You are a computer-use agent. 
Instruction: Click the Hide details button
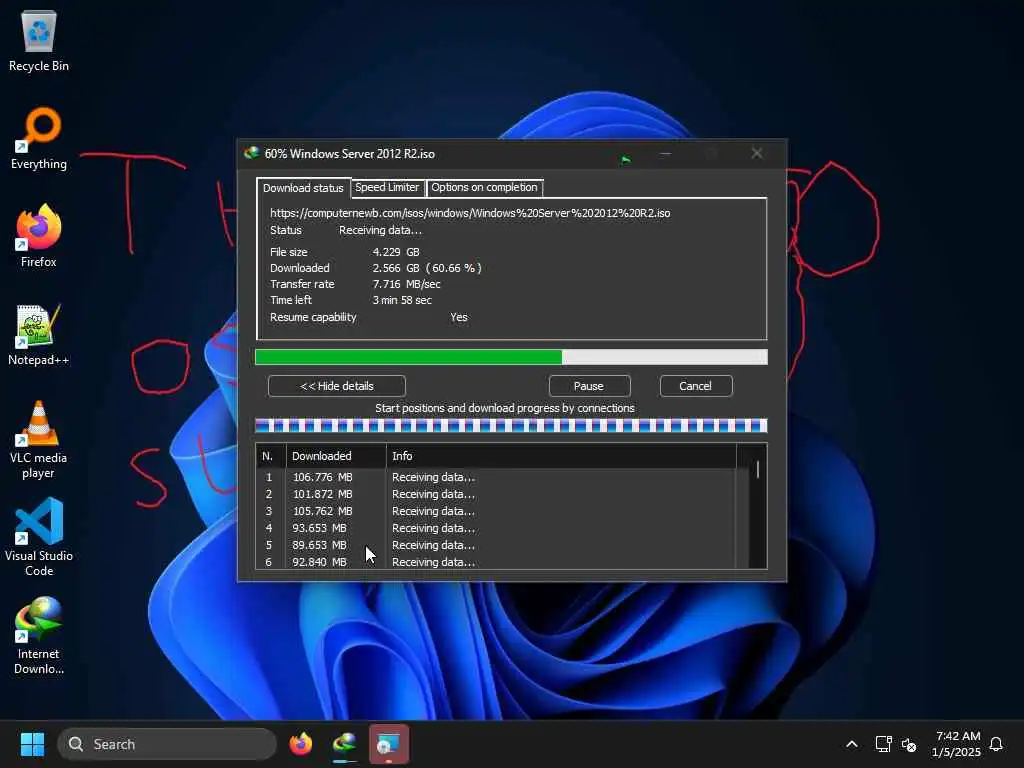pos(336,386)
